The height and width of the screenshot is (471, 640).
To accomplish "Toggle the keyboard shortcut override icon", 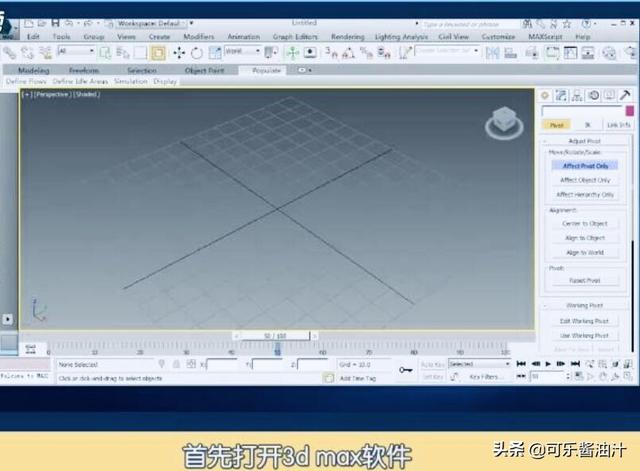I will click(310, 52).
